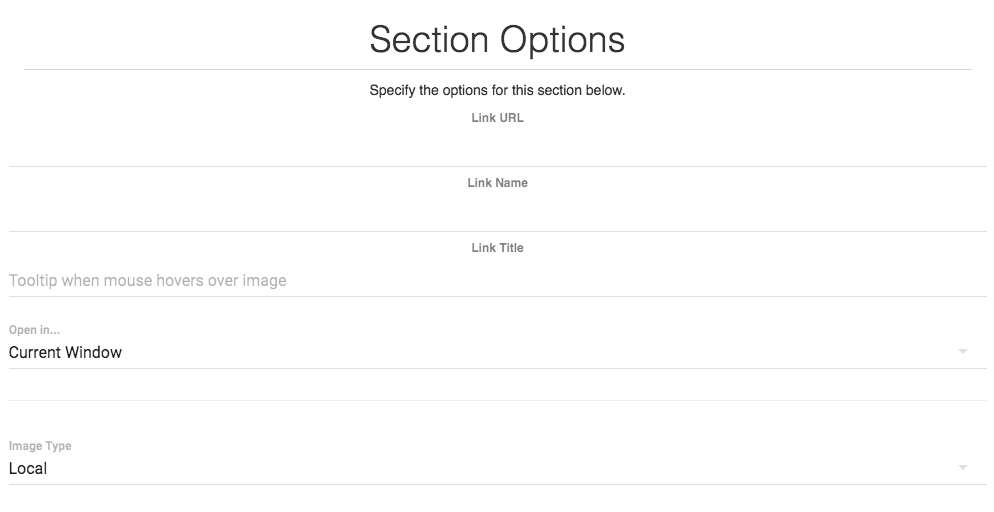Click the tooltip Link Title field

tap(497, 280)
